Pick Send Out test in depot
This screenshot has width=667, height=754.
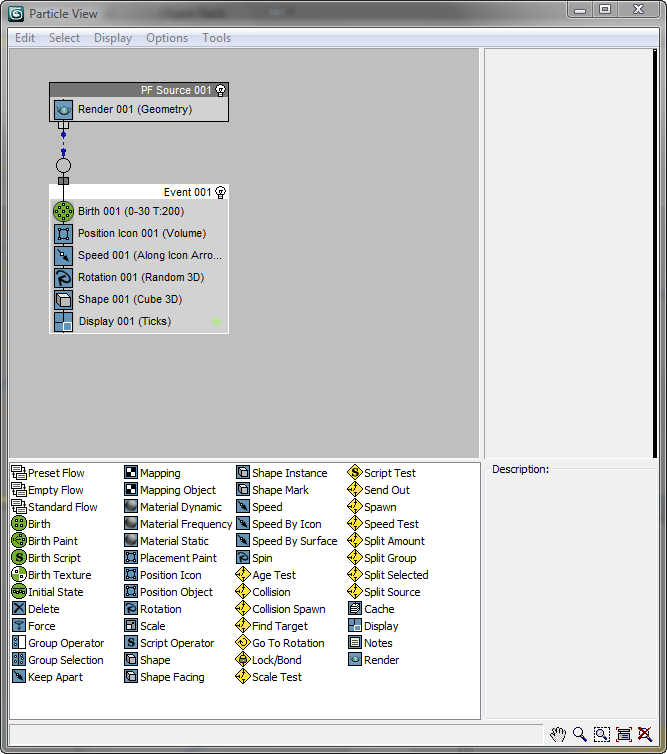(379, 490)
